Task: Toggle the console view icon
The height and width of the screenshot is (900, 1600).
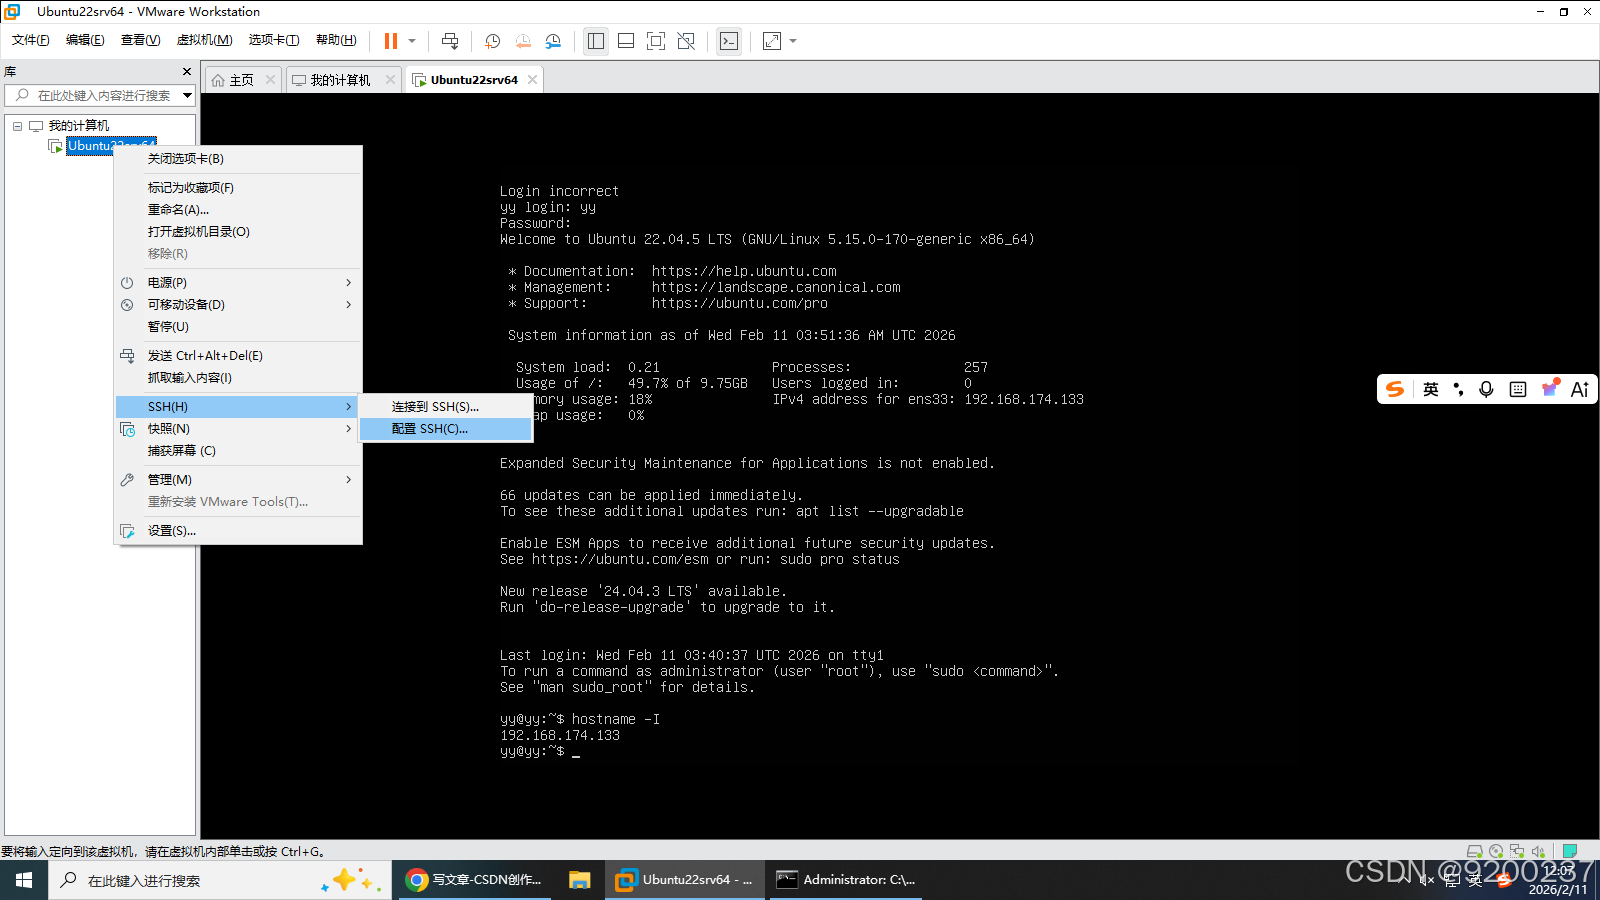Action: 729,41
